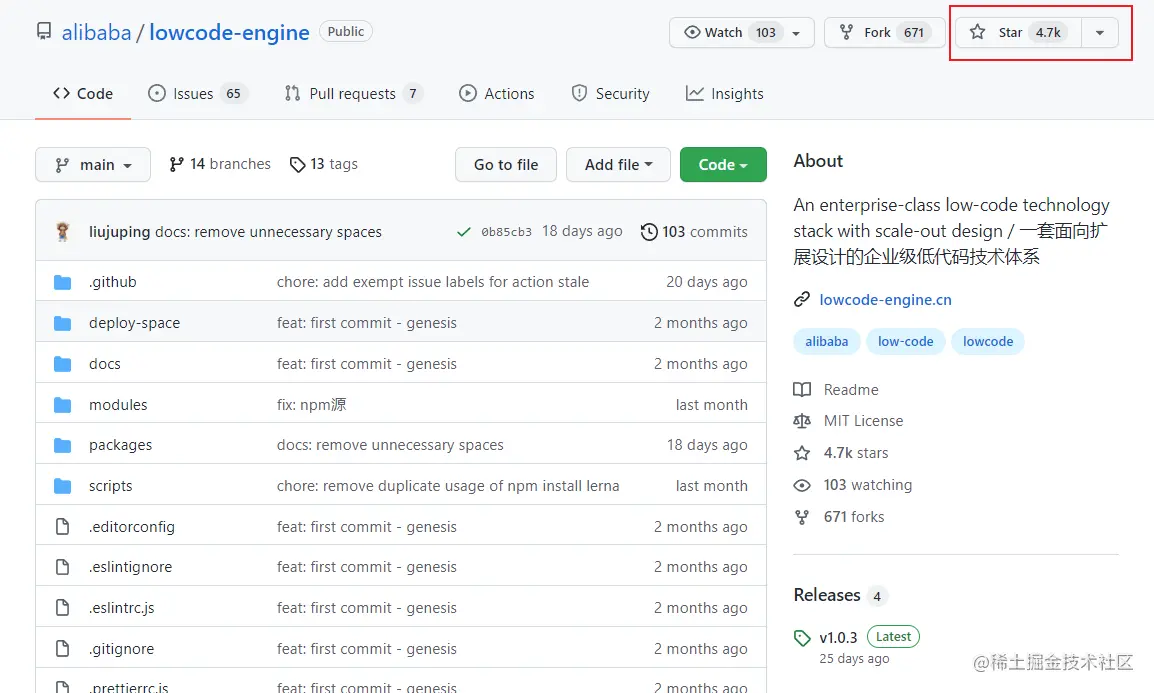Image resolution: width=1154 pixels, height=693 pixels.
Task: Open the v1.0.3 release link
Action: pos(838,637)
